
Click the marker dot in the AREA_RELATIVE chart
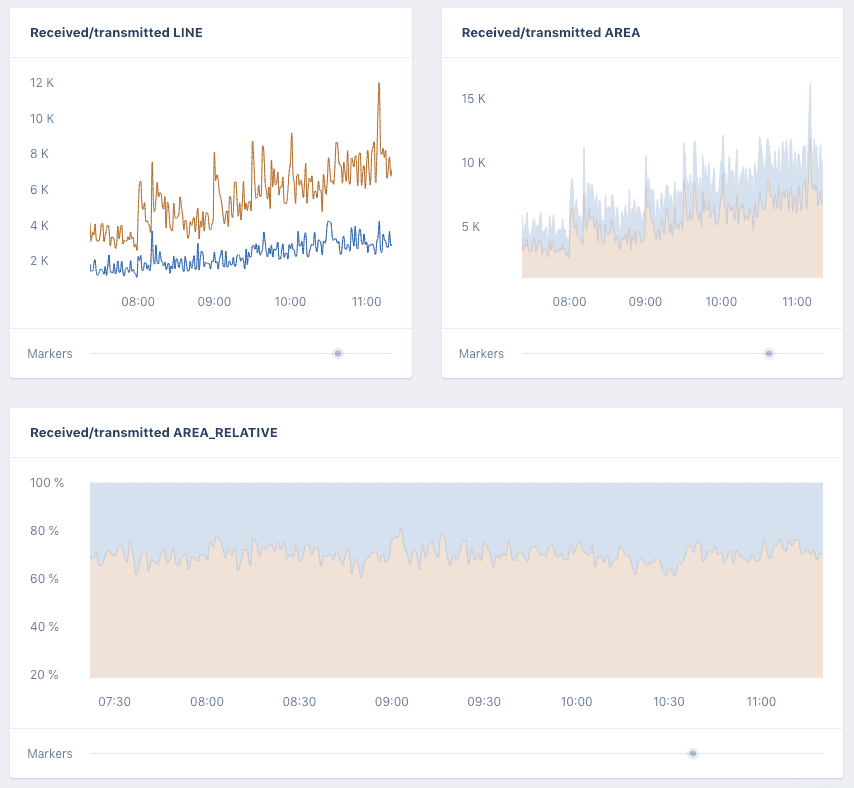(x=693, y=754)
